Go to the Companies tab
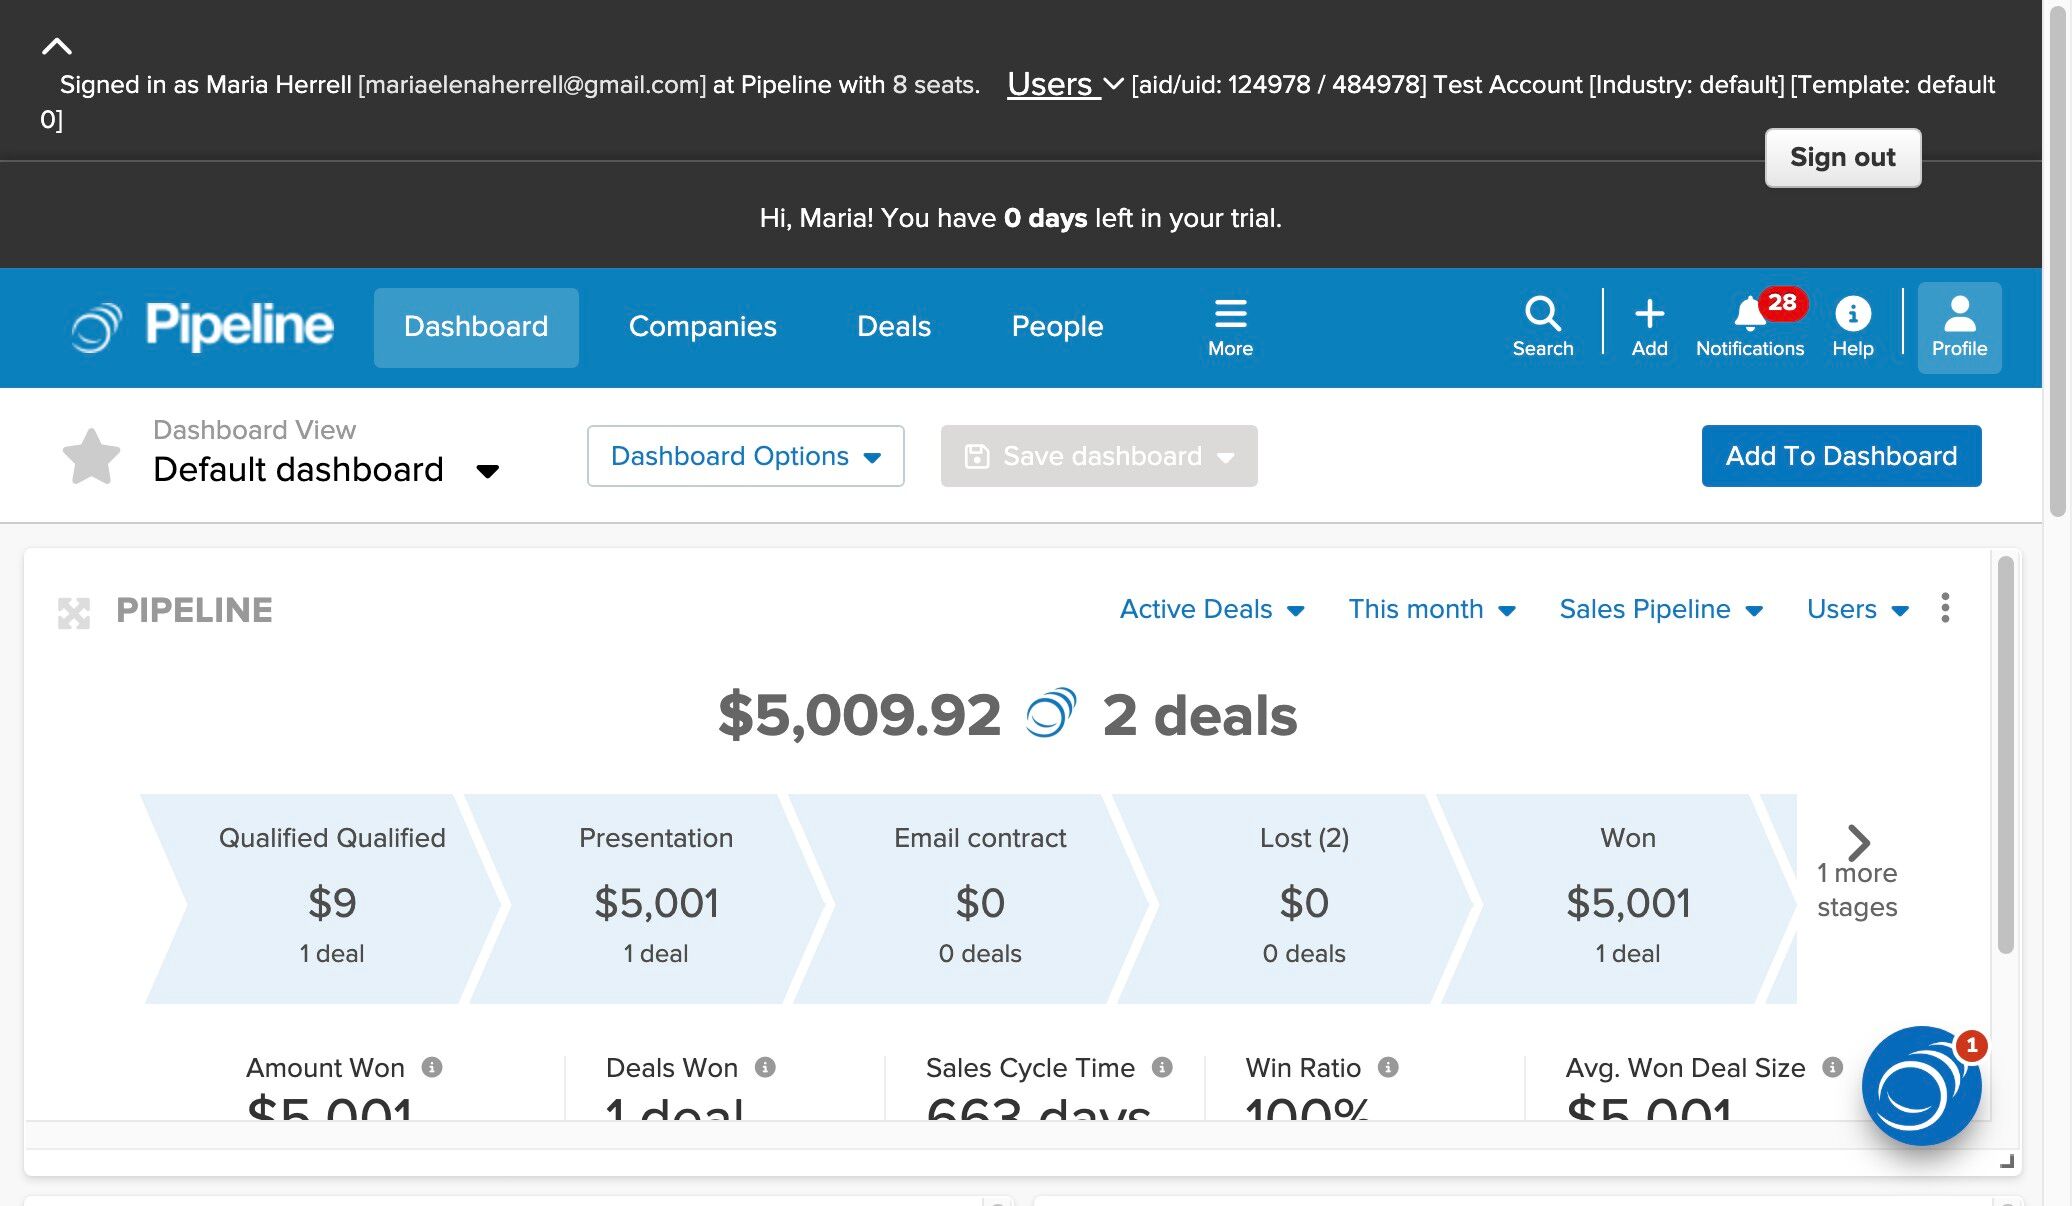Viewport: 2072px width, 1206px height. 702,327
